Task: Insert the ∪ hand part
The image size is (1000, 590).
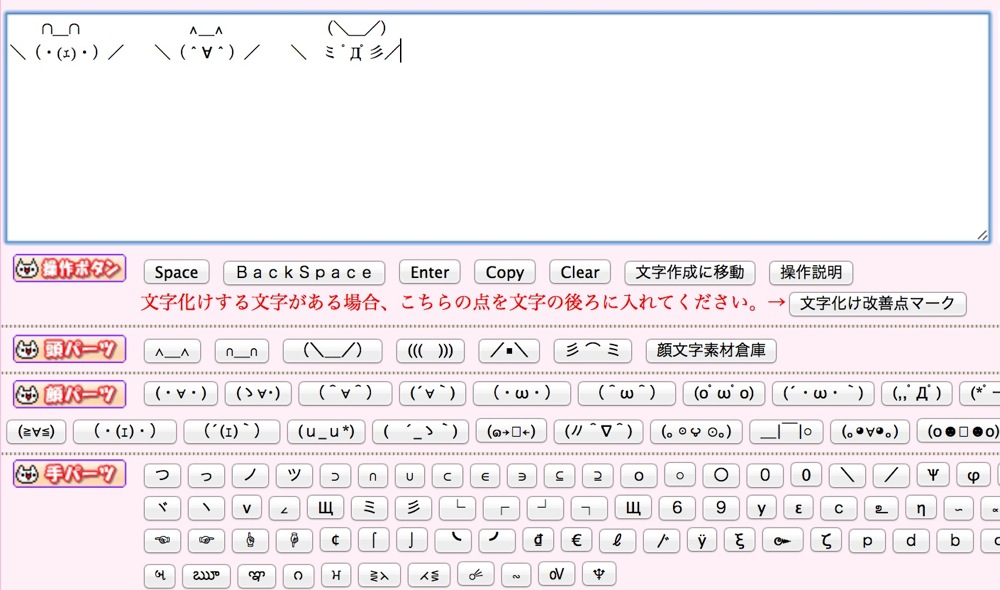Action: [x=409, y=476]
